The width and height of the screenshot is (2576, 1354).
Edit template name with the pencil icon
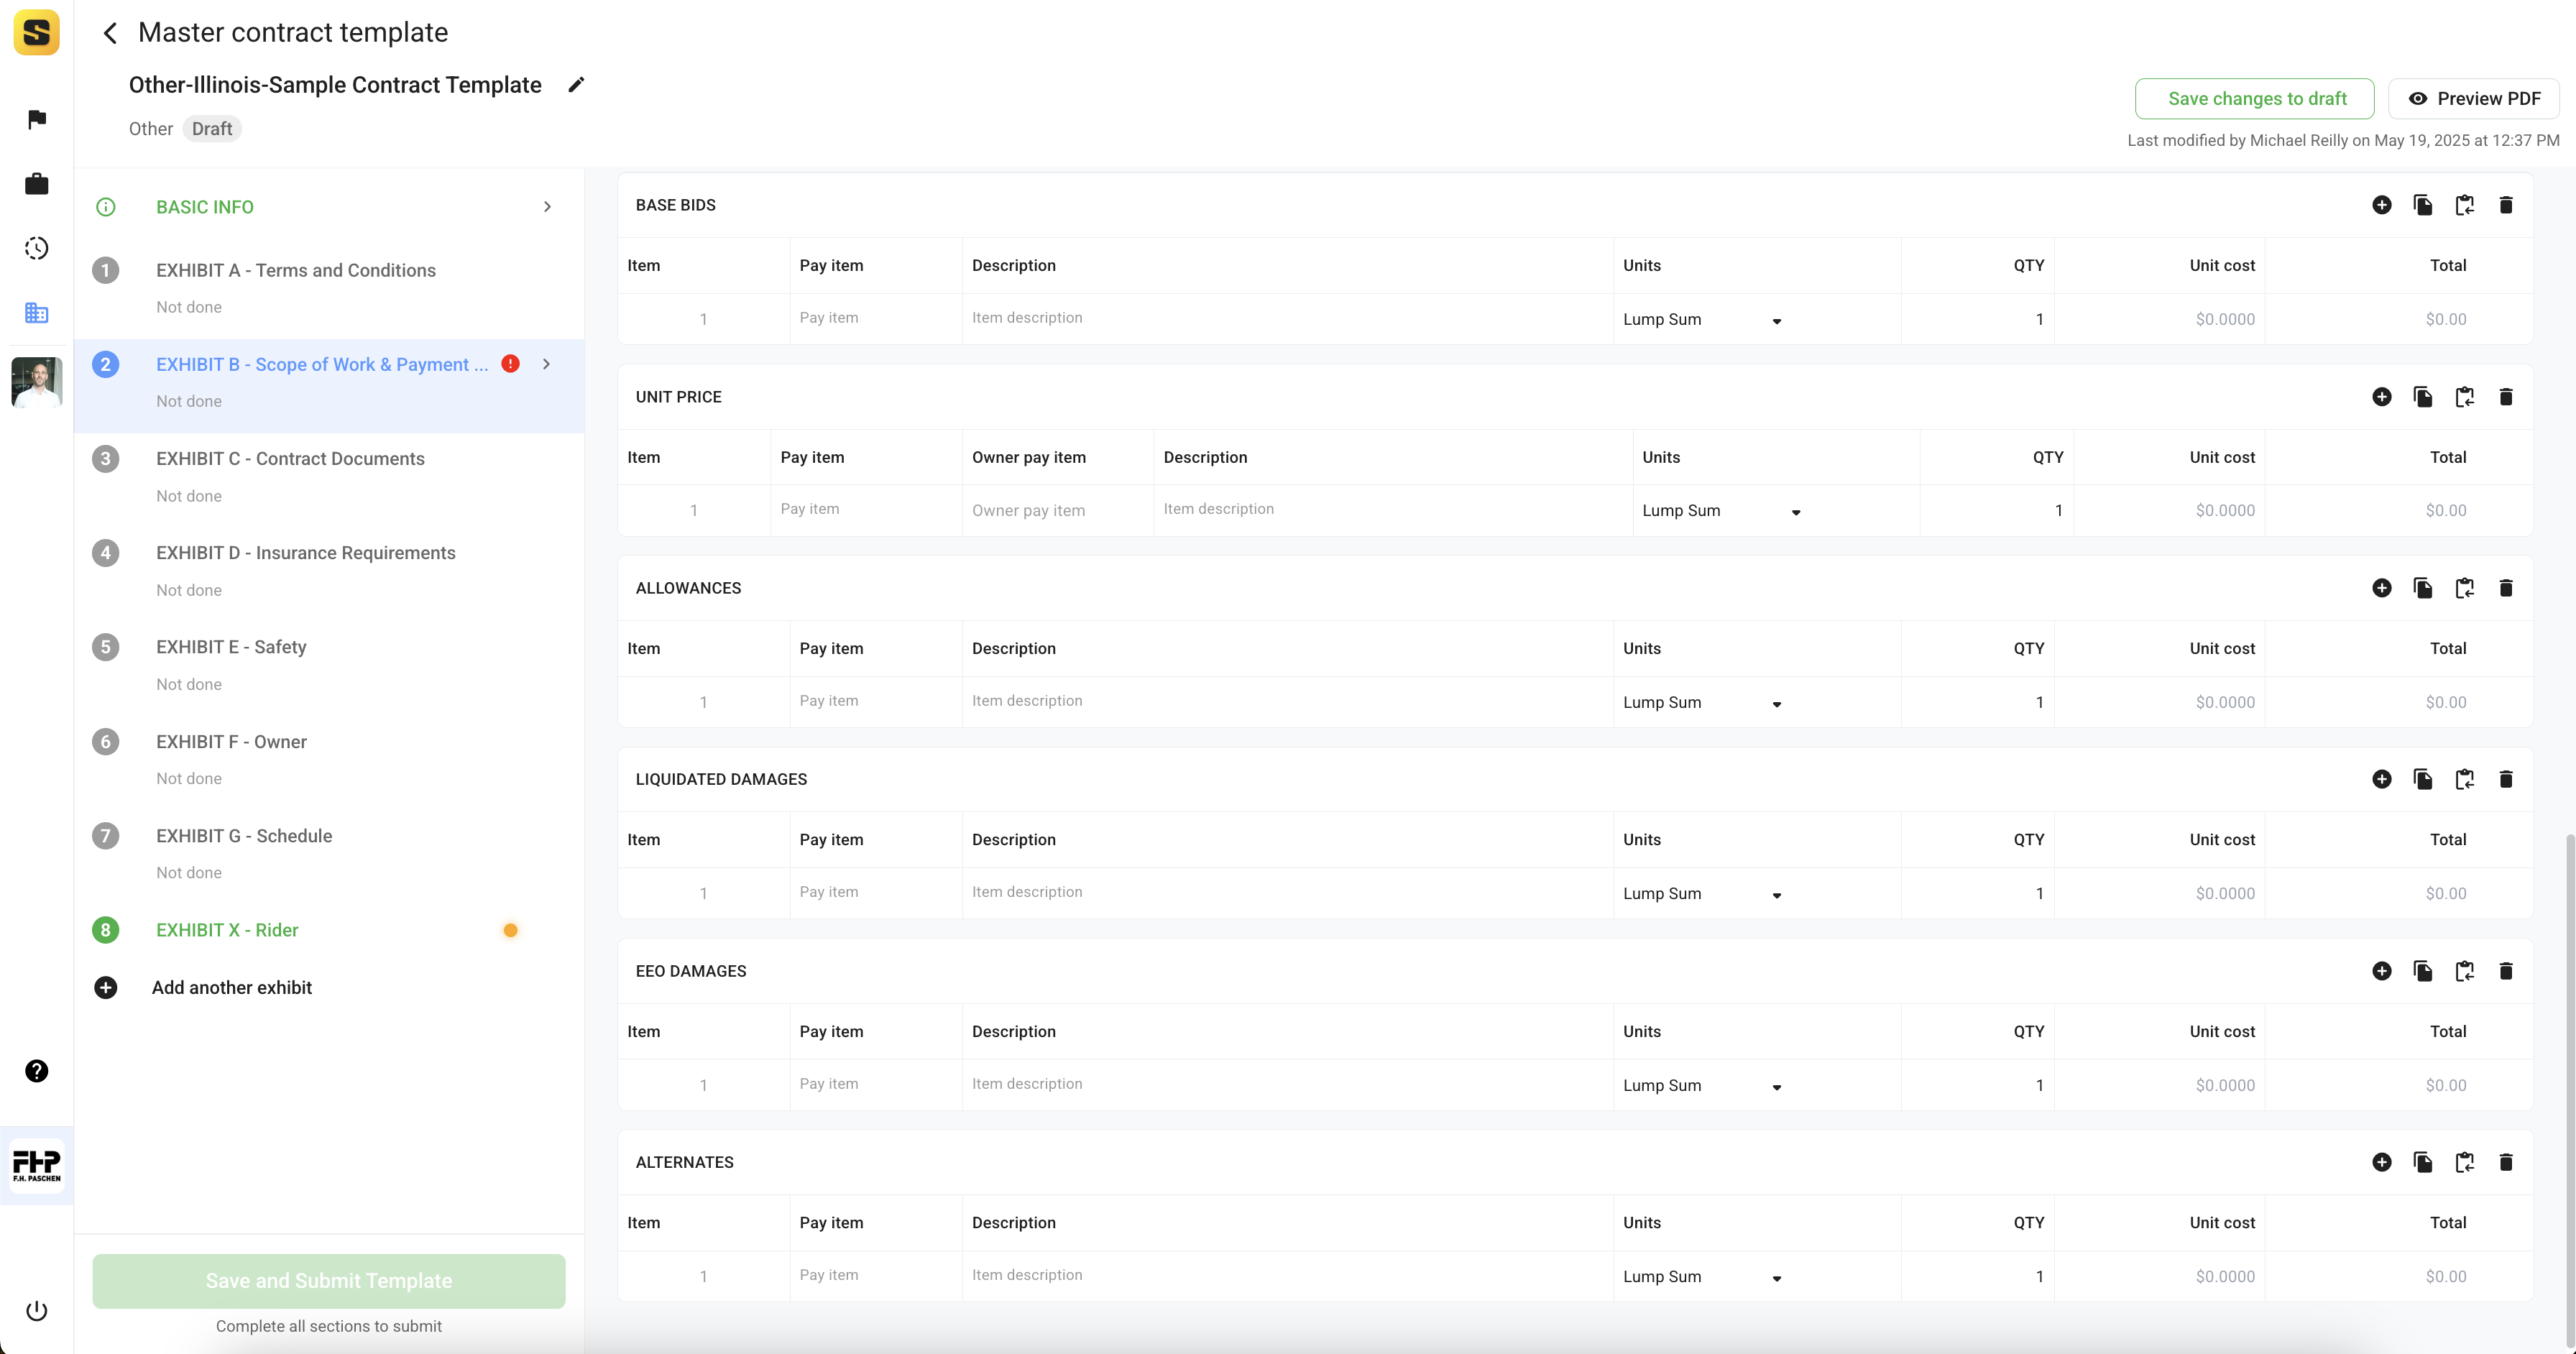point(576,85)
